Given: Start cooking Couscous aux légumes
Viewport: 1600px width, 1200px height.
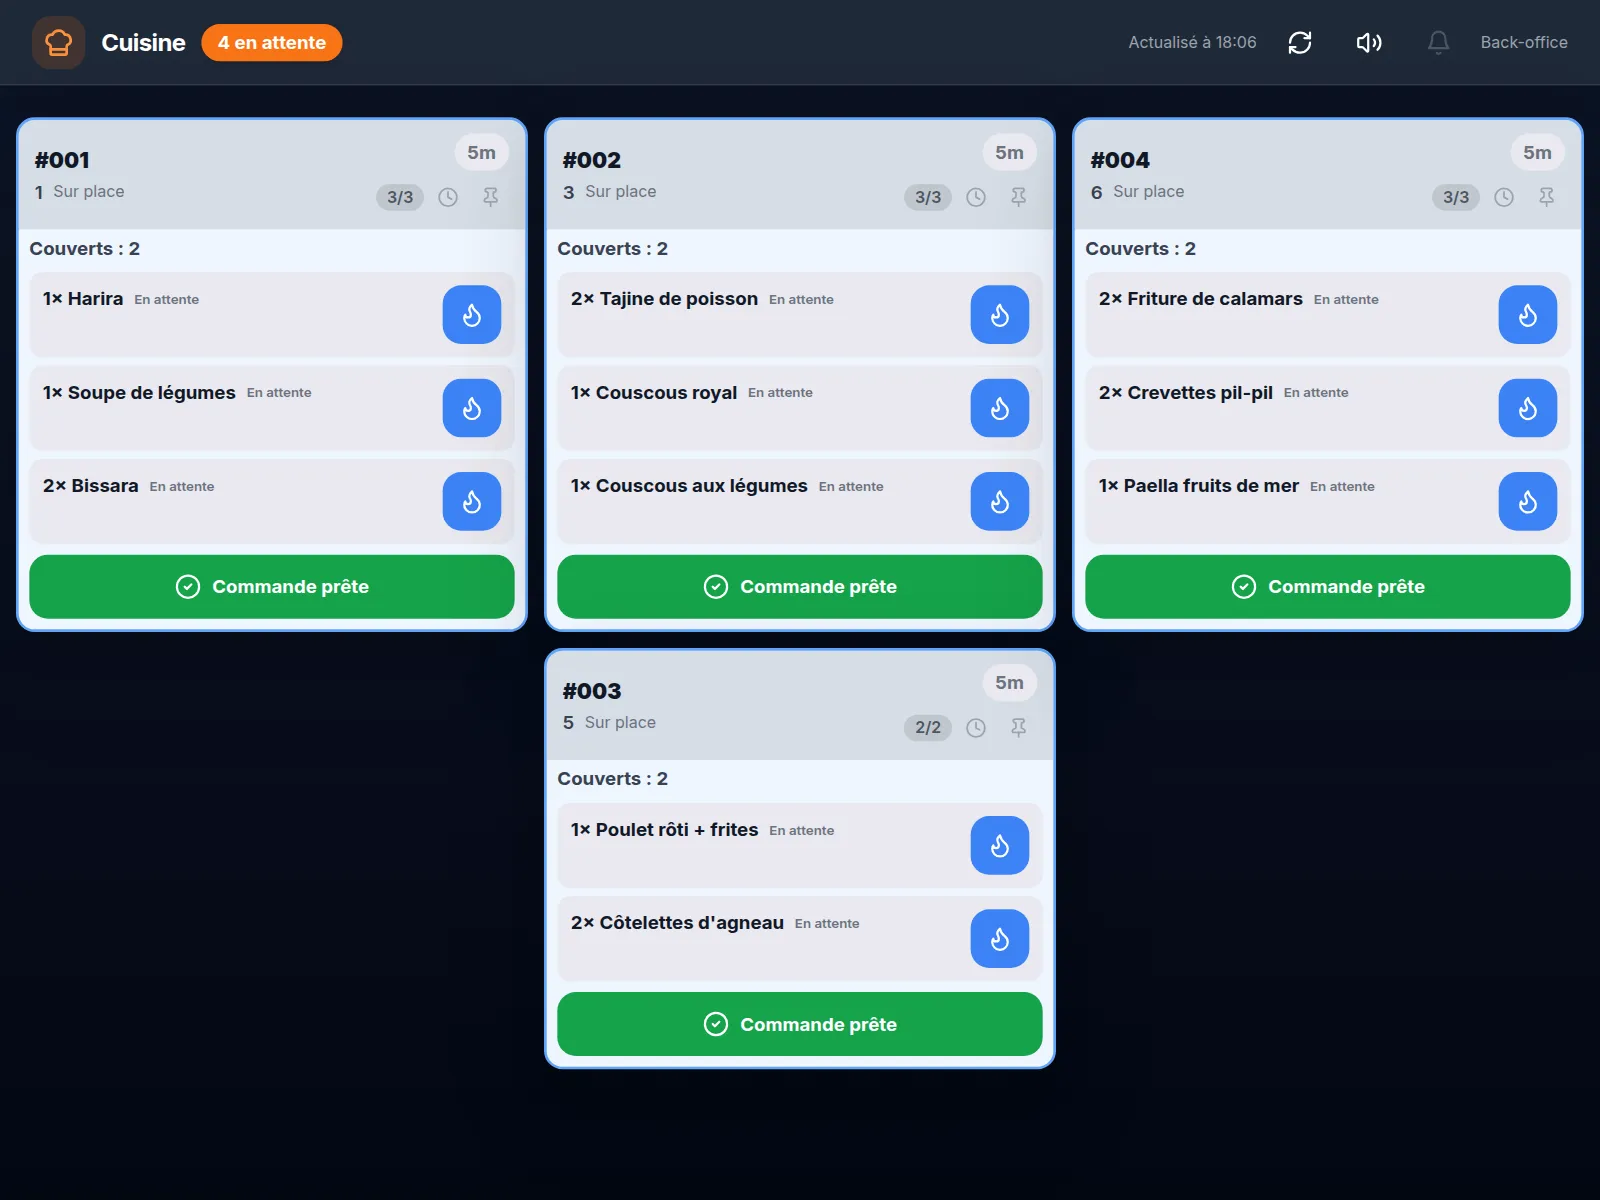Looking at the screenshot, I should point(1000,501).
